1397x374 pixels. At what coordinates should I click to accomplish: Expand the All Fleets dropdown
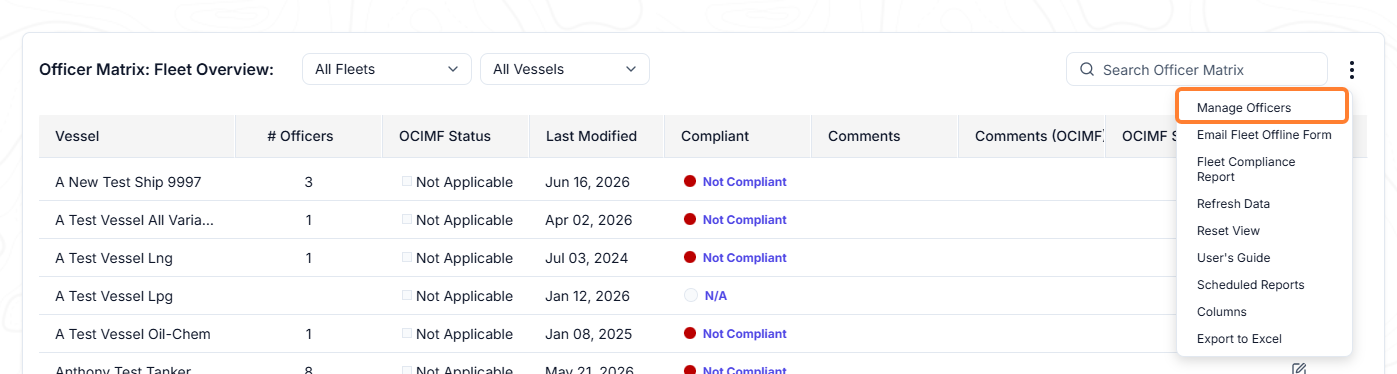tap(386, 69)
